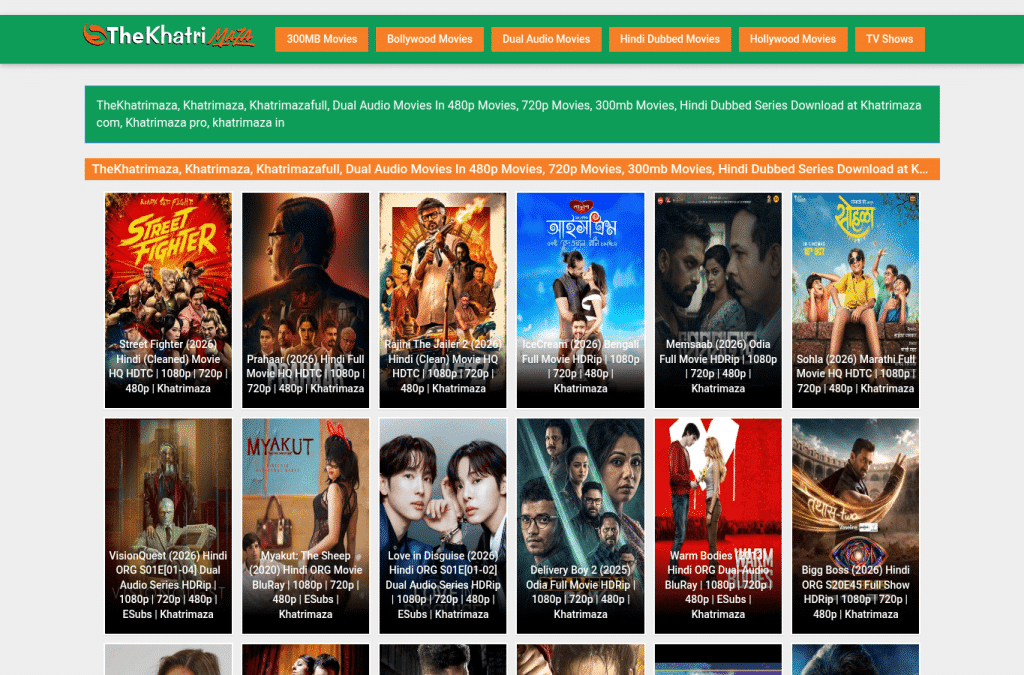Open VisionQuest (2026) series poster
The height and width of the screenshot is (675, 1024).
[168, 526]
